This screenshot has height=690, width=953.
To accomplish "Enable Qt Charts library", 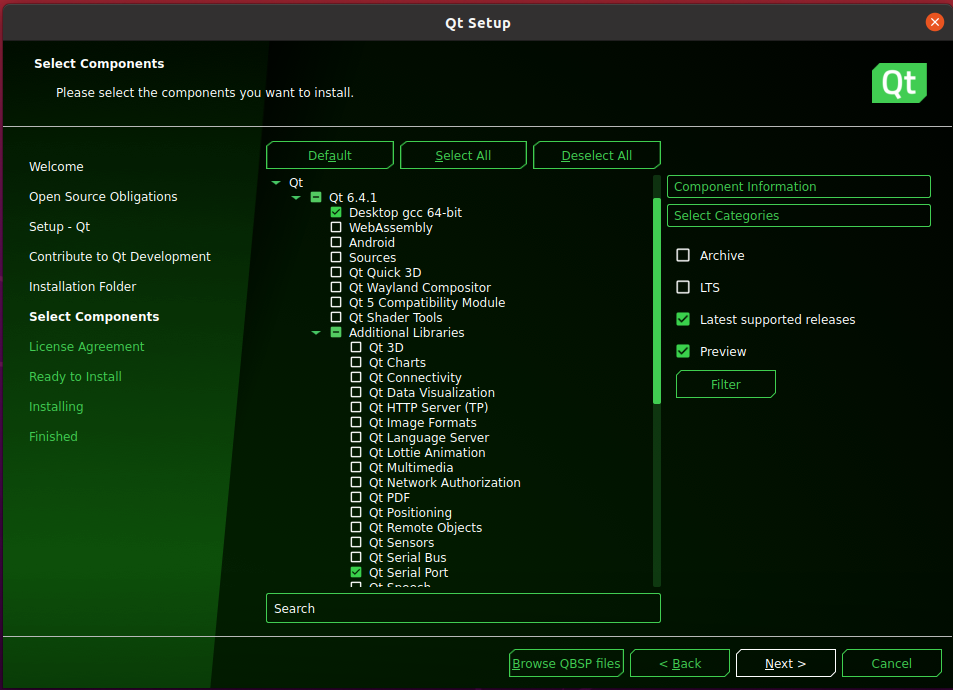I will (356, 362).
